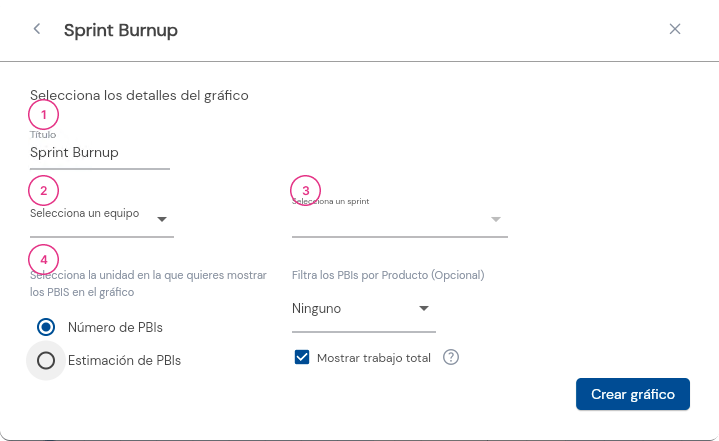Go back using the left chevron arrow
Image resolution: width=719 pixels, height=441 pixels.
[37, 29]
